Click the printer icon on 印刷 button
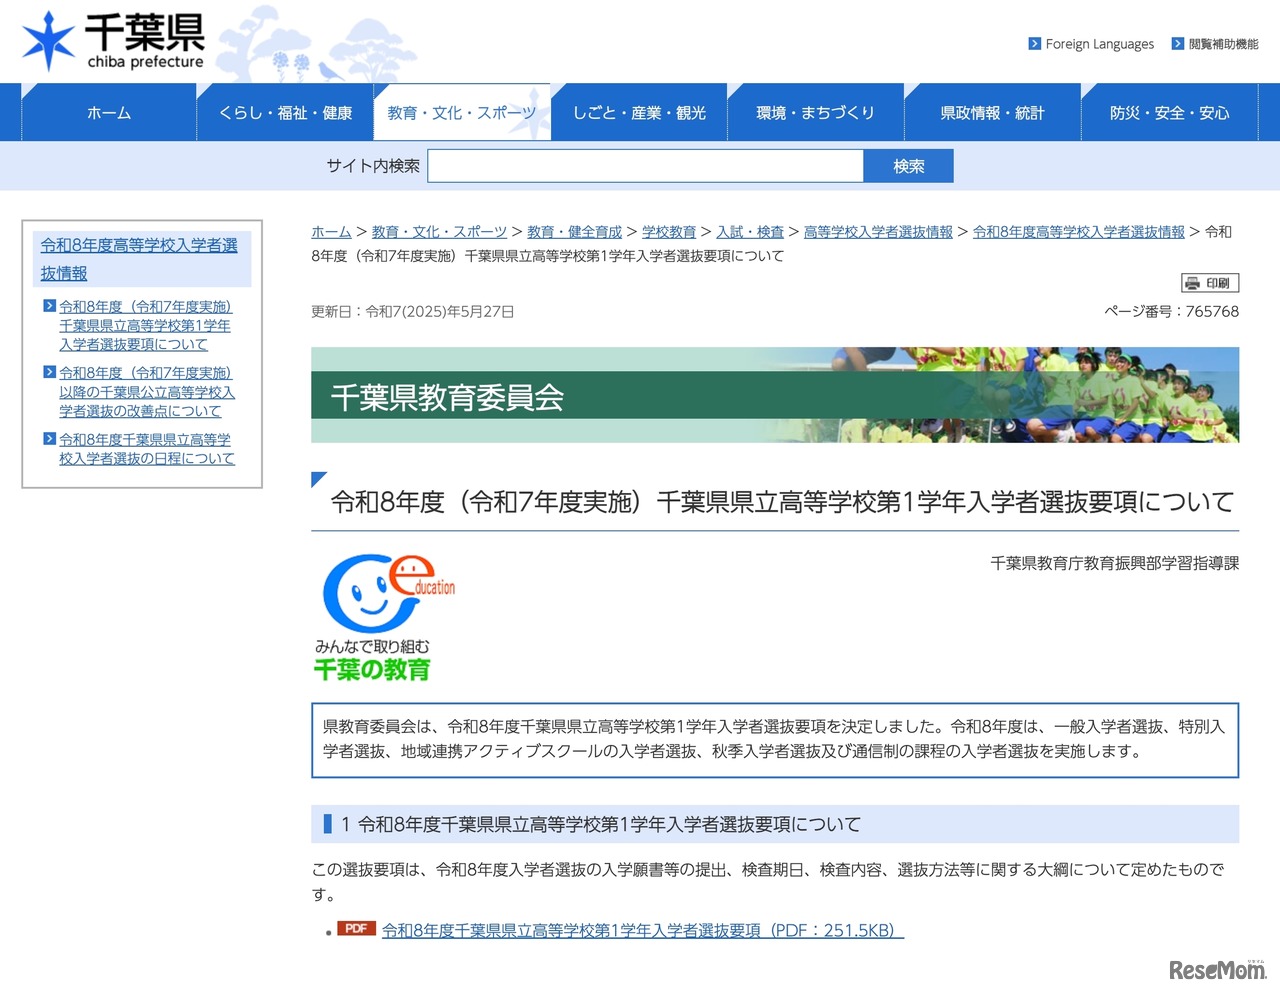Screen dimensions: 1280x993 click(1194, 282)
